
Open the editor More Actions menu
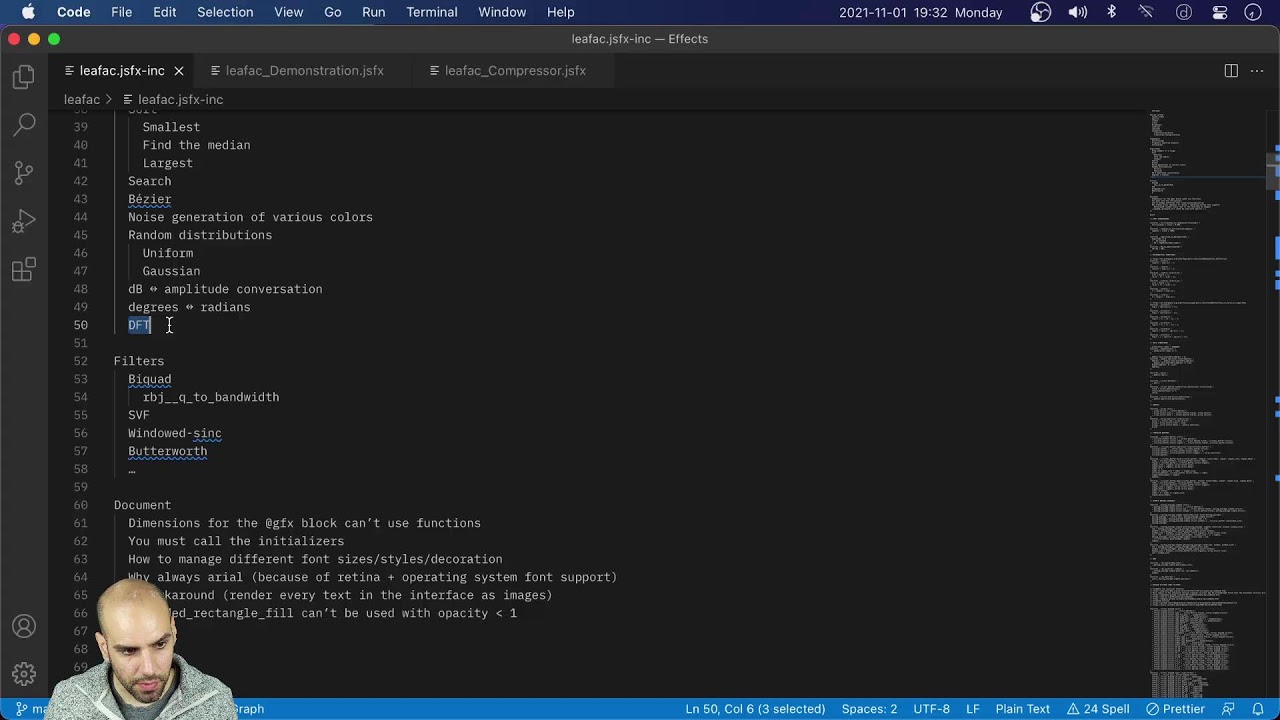tap(1258, 71)
